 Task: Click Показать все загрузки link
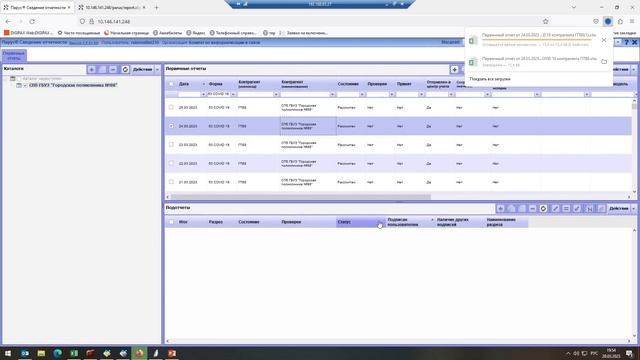point(490,79)
